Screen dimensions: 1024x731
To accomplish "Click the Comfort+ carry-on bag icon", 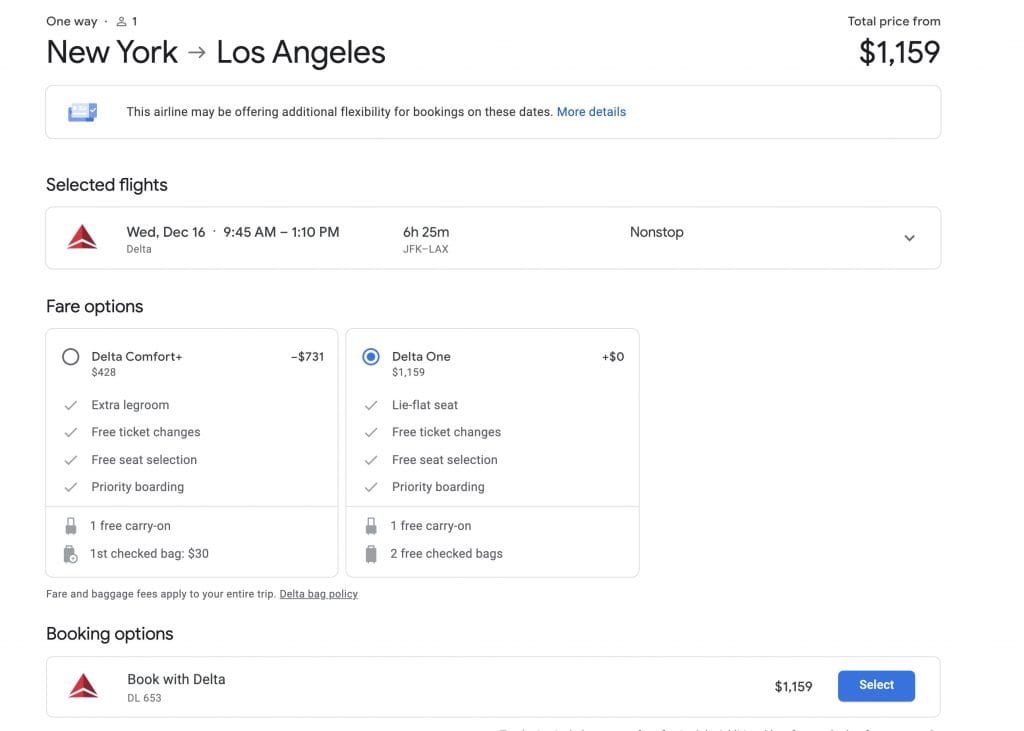I will [x=71, y=526].
